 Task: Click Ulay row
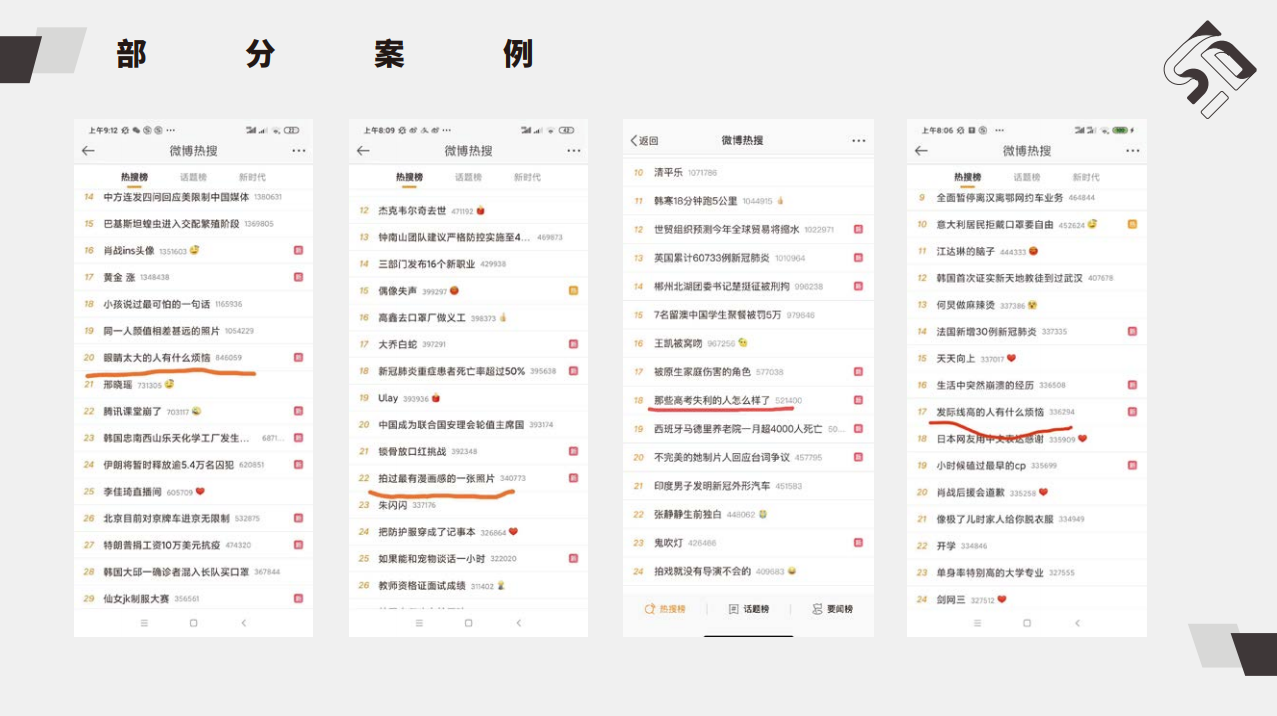[468, 398]
